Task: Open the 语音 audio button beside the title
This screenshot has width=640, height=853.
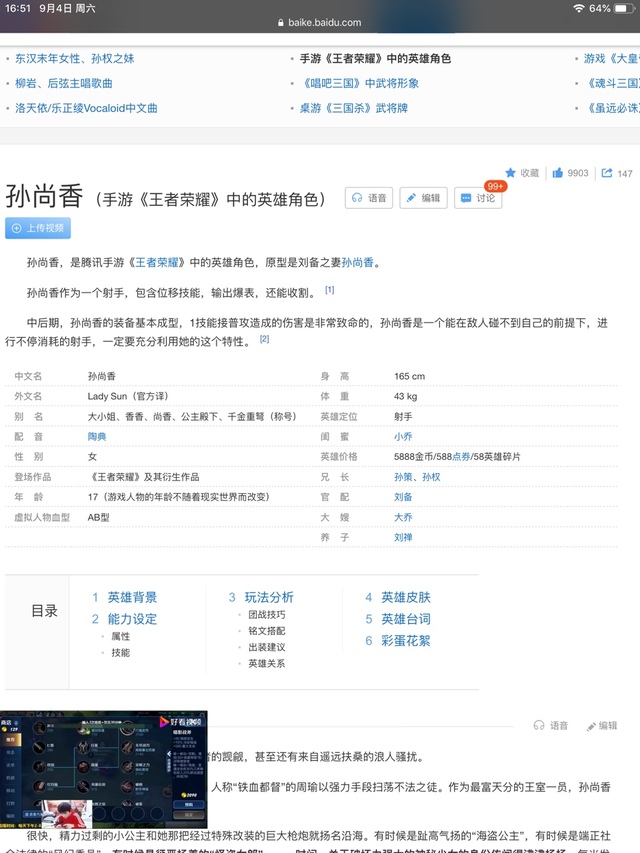Action: (368, 197)
